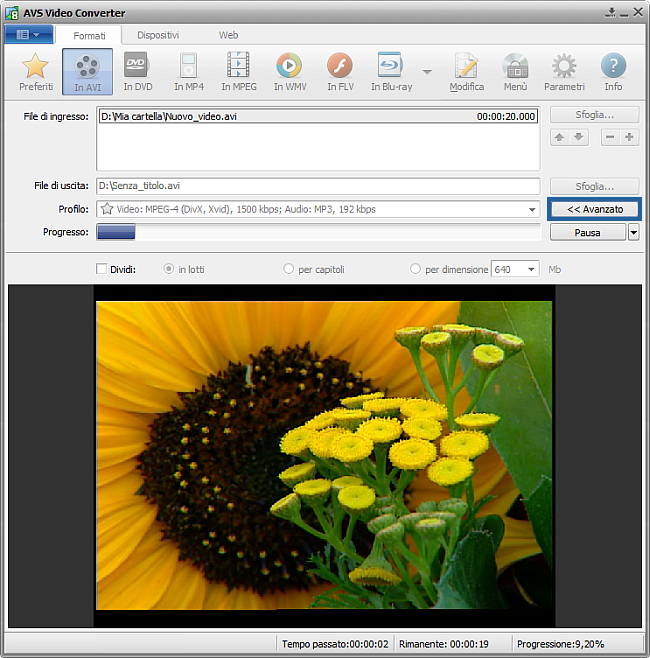This screenshot has height=658, width=650.
Task: Switch to the Web tab
Action: [229, 35]
